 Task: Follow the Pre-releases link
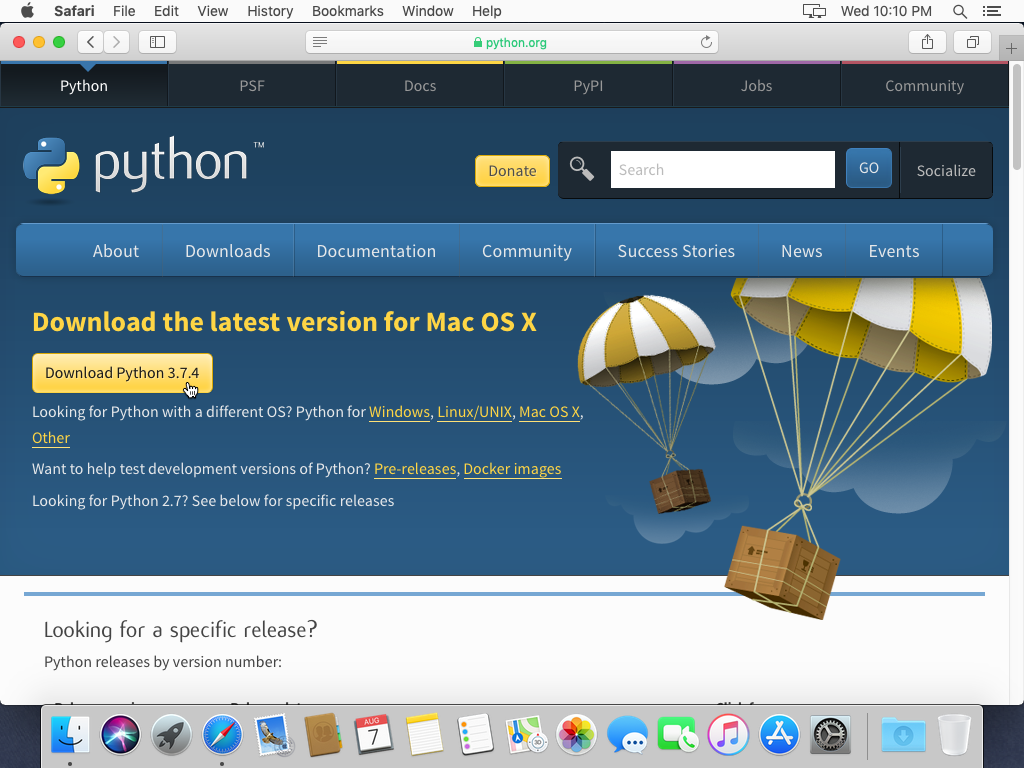tap(415, 469)
